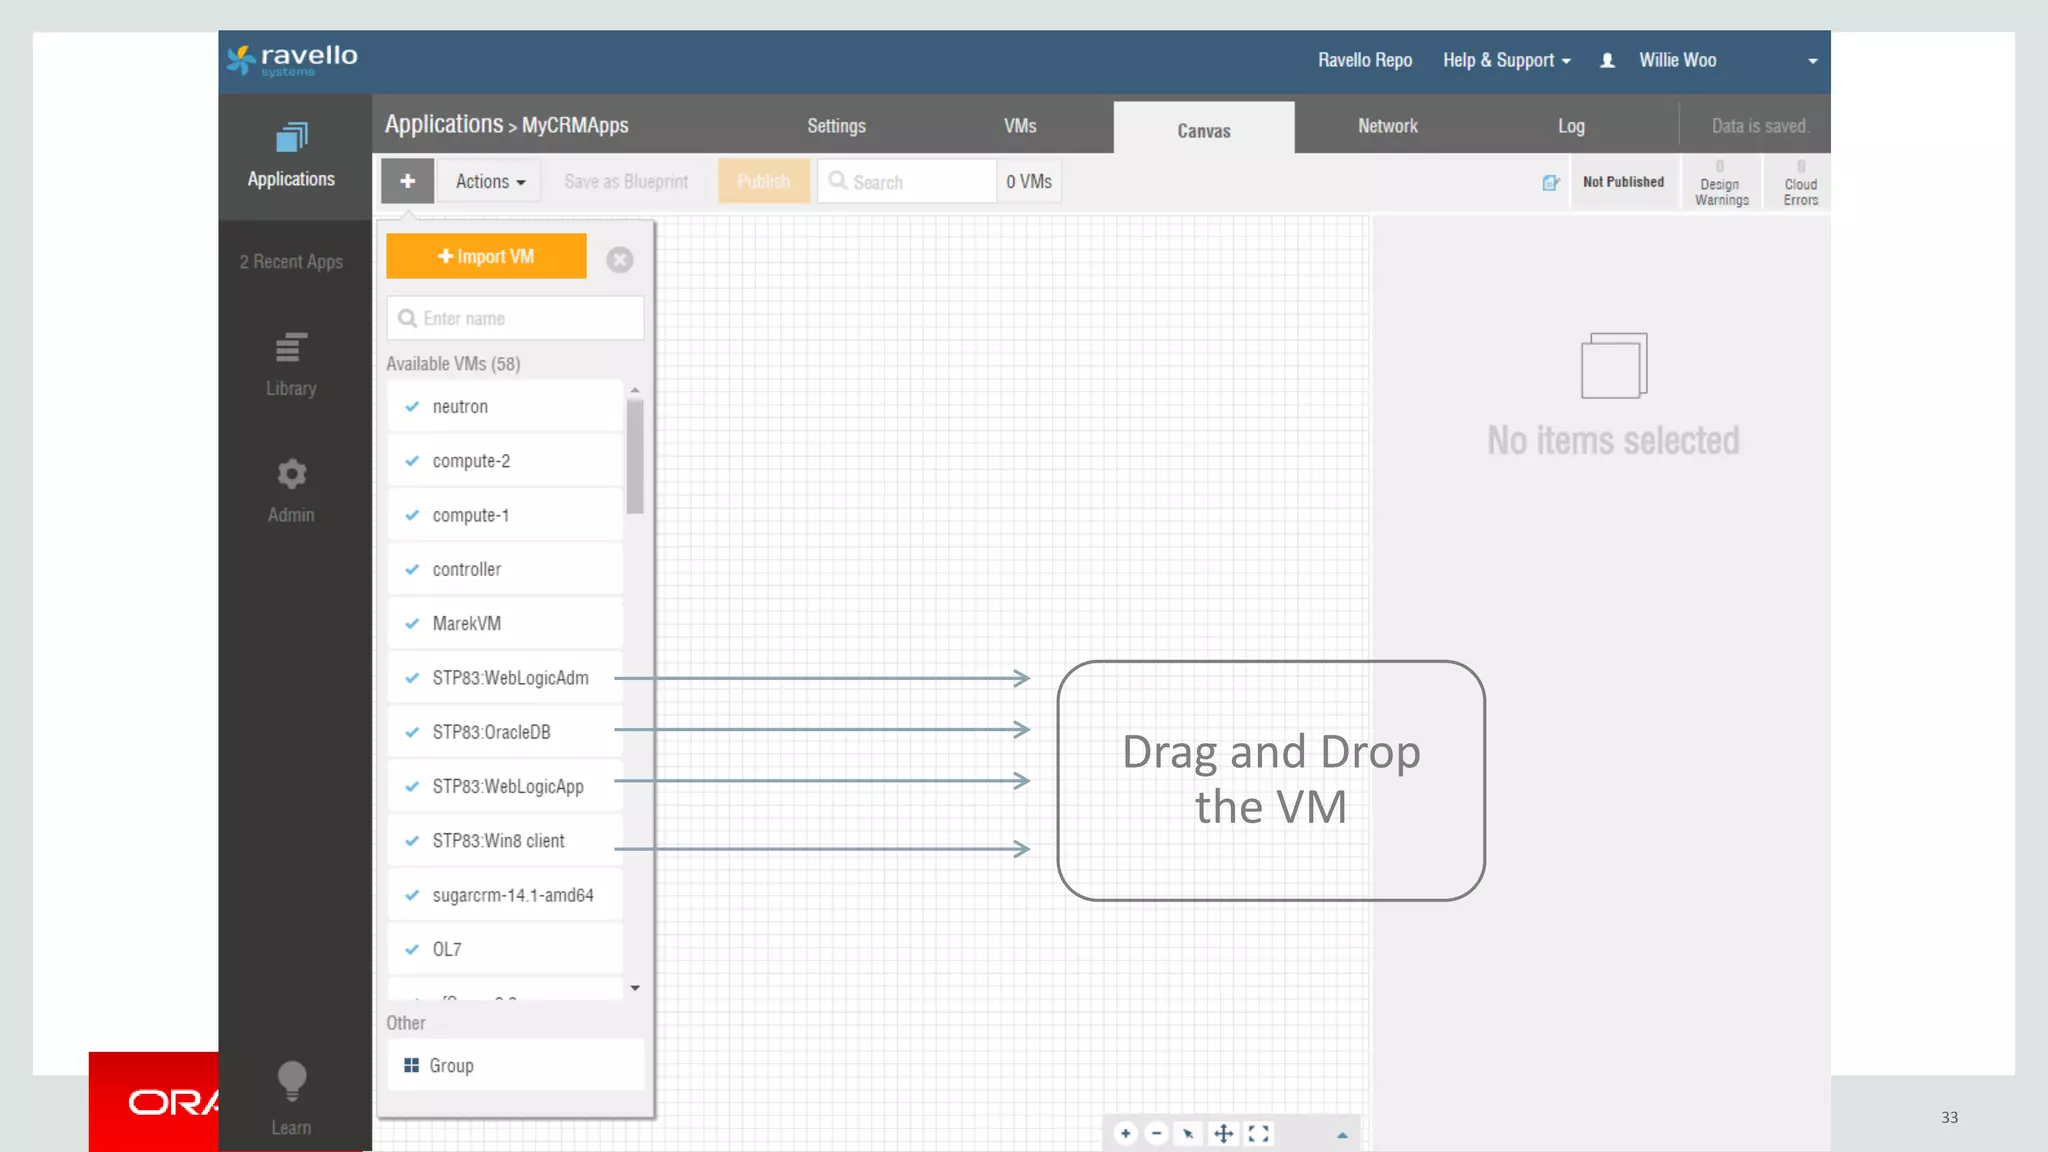Click the Ravello Systems logo
This screenshot has height=1152, width=2048.
pos(291,60)
